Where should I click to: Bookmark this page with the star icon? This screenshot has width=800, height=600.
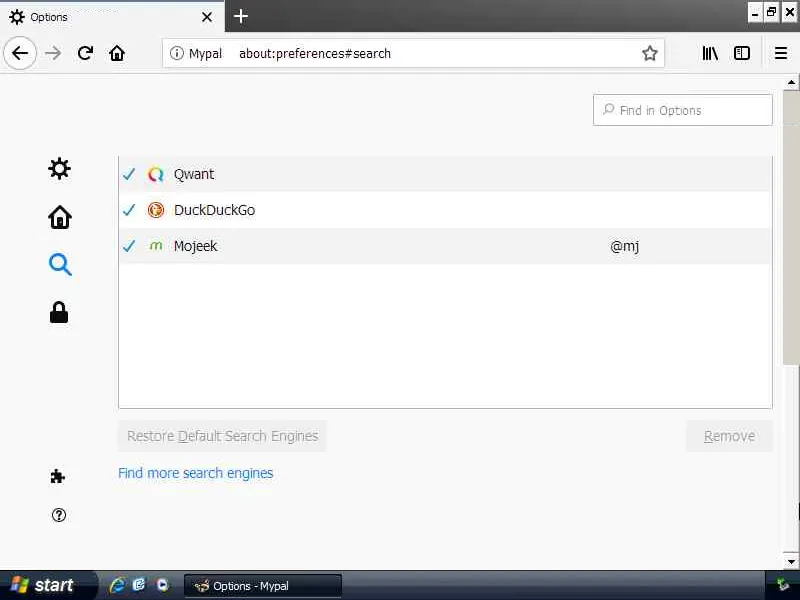click(649, 53)
